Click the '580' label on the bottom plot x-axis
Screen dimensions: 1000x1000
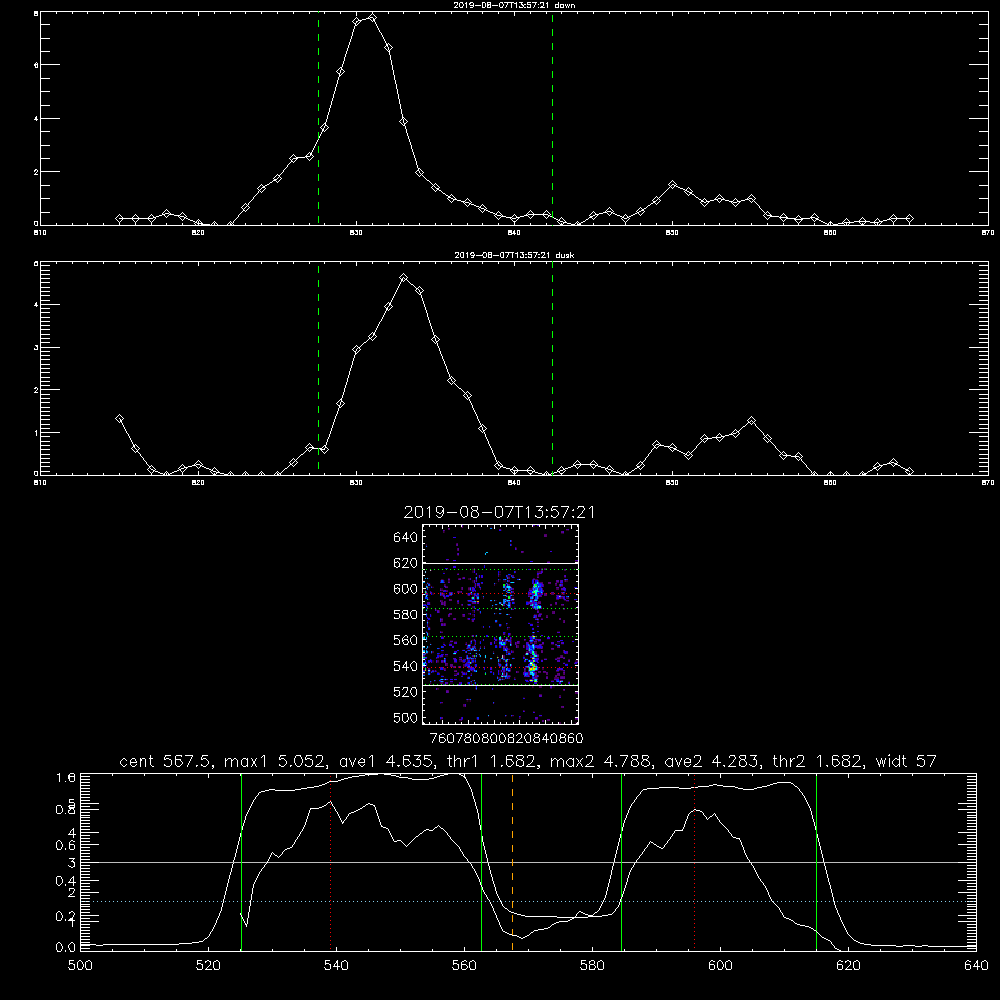click(592, 966)
